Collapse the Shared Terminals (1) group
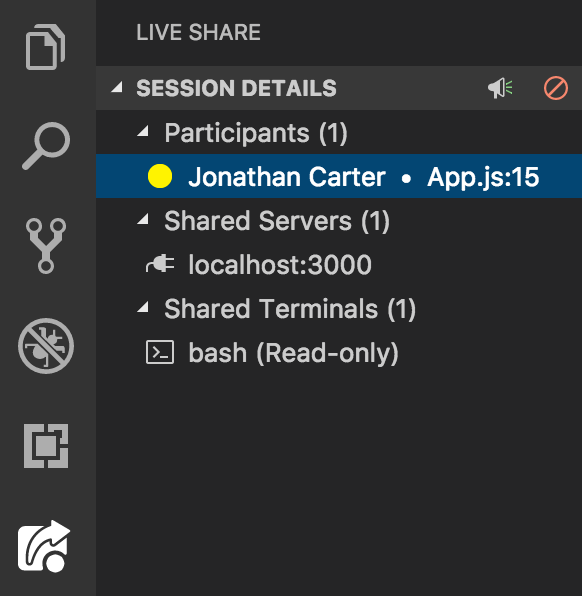This screenshot has height=596, width=582. [143, 307]
